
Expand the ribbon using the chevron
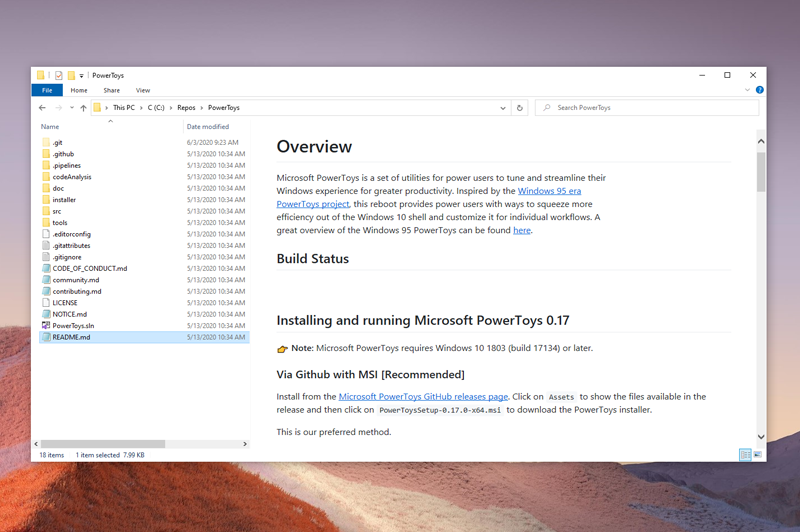(x=747, y=90)
